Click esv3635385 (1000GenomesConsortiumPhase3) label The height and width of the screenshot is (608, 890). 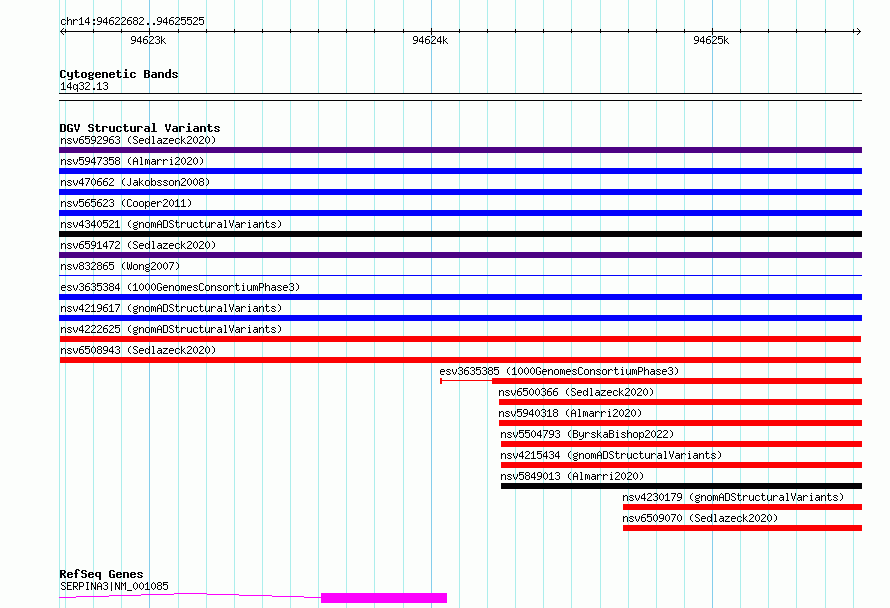pyautogui.click(x=559, y=371)
